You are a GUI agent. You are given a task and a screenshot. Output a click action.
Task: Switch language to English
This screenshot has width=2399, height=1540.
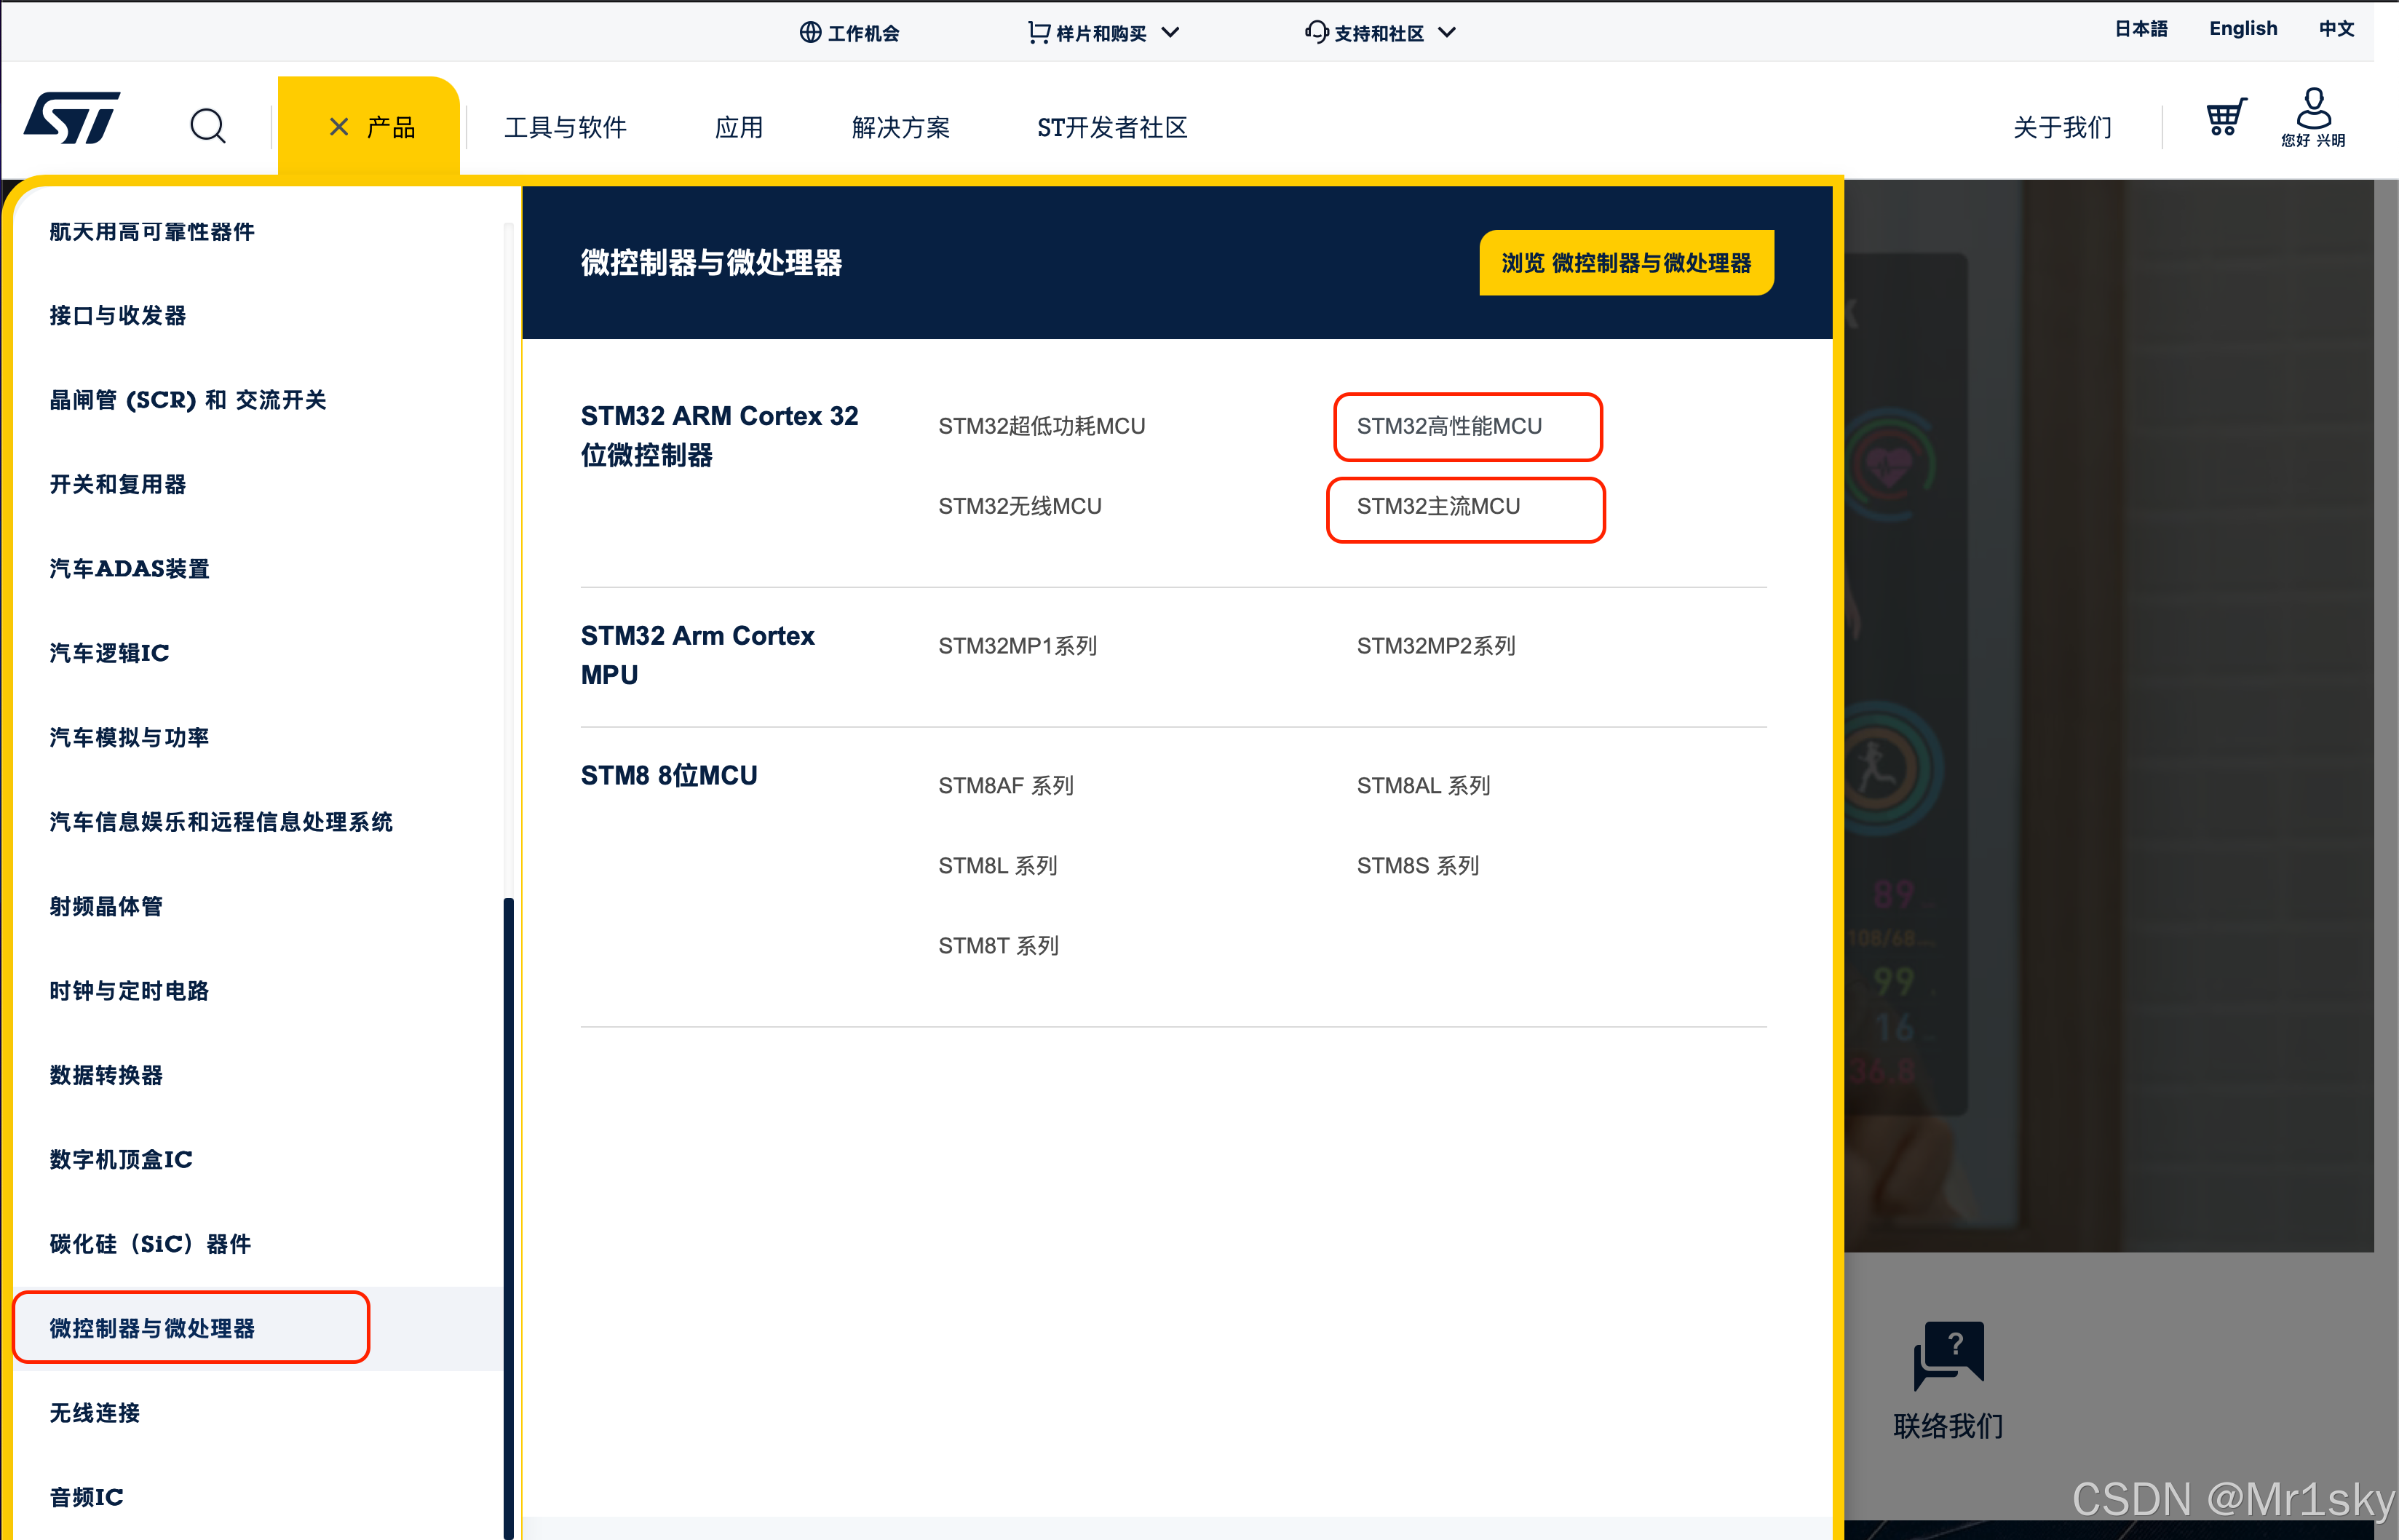point(2242,29)
